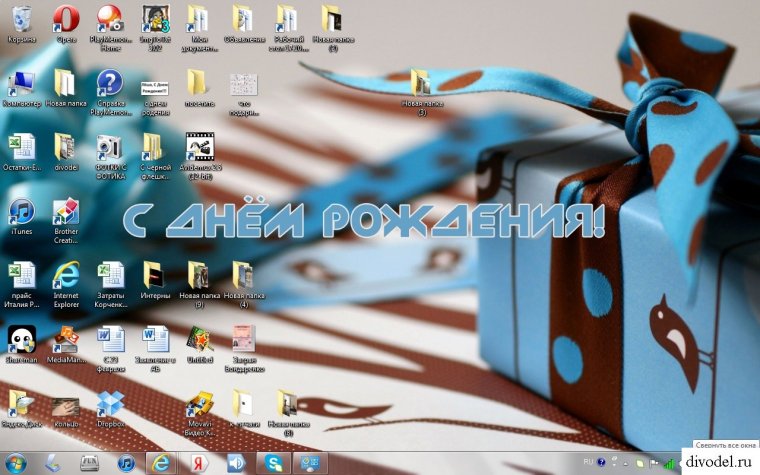Screen dimensions: 760x475
Task: Open the divodel folder on desktop
Action: click(66, 147)
